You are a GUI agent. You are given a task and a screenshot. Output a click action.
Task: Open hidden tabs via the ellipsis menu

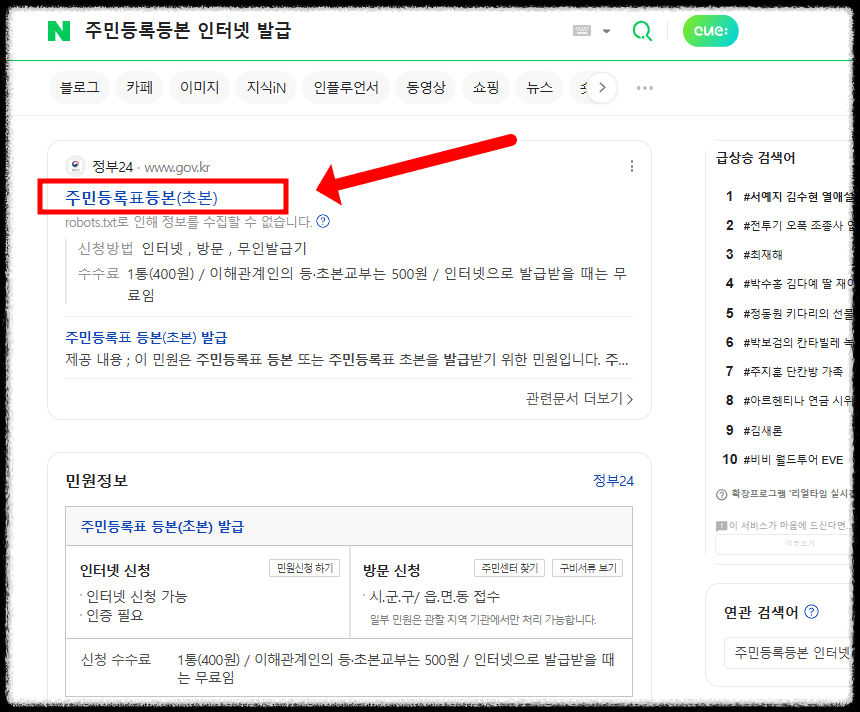point(644,87)
